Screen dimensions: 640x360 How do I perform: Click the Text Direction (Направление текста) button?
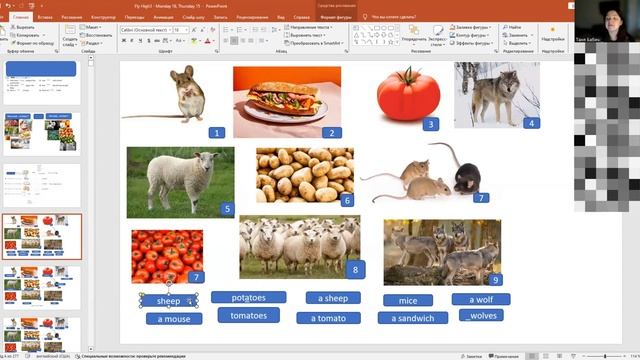308,27
